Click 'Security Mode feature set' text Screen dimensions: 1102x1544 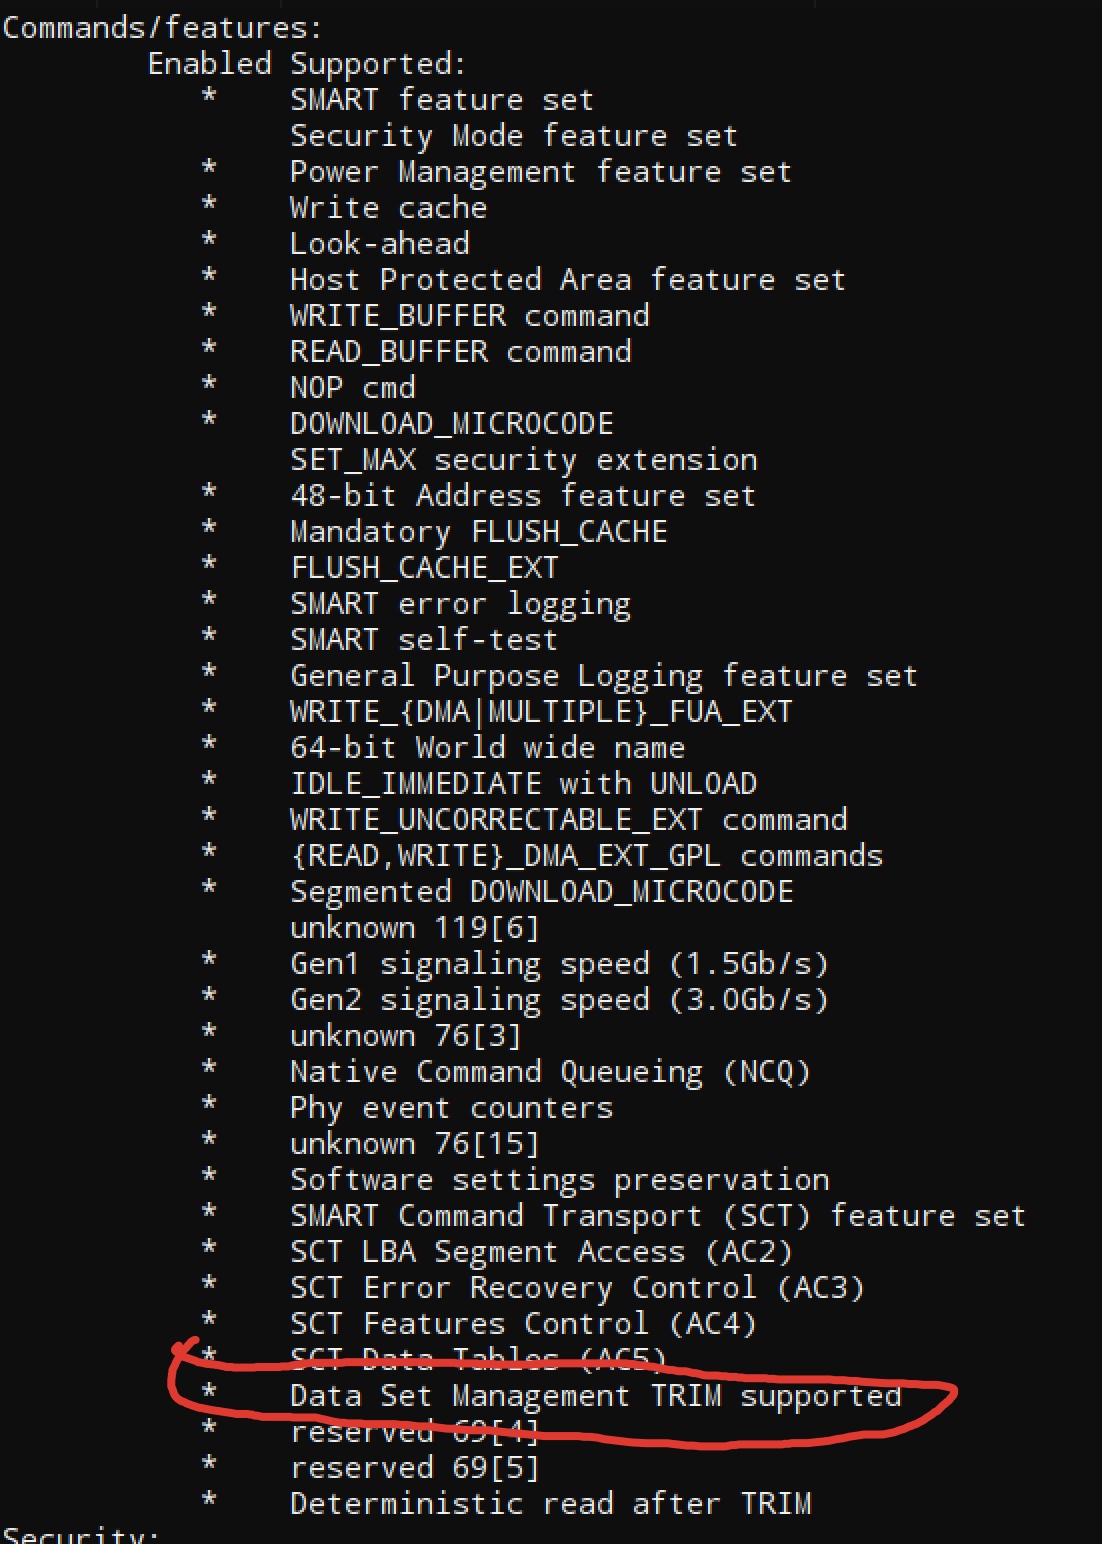tap(514, 136)
